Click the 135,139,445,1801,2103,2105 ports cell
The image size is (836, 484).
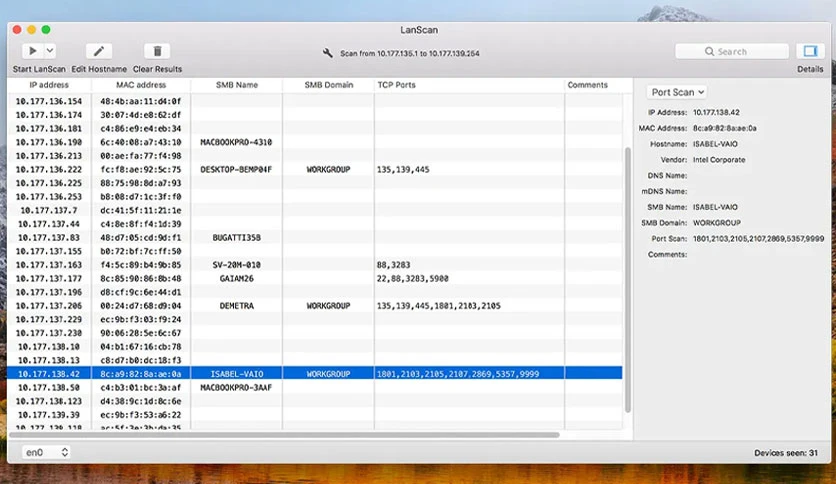[469, 306]
